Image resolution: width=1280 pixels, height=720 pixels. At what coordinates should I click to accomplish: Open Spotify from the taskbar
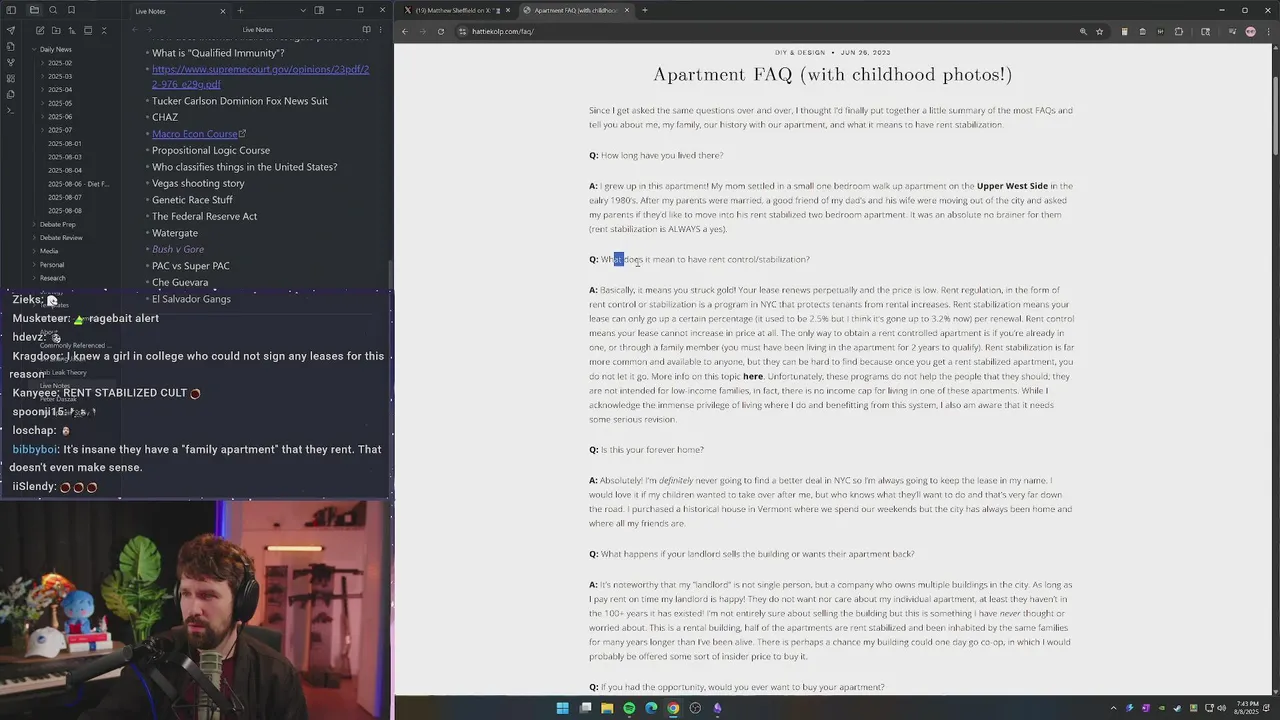pyautogui.click(x=629, y=708)
